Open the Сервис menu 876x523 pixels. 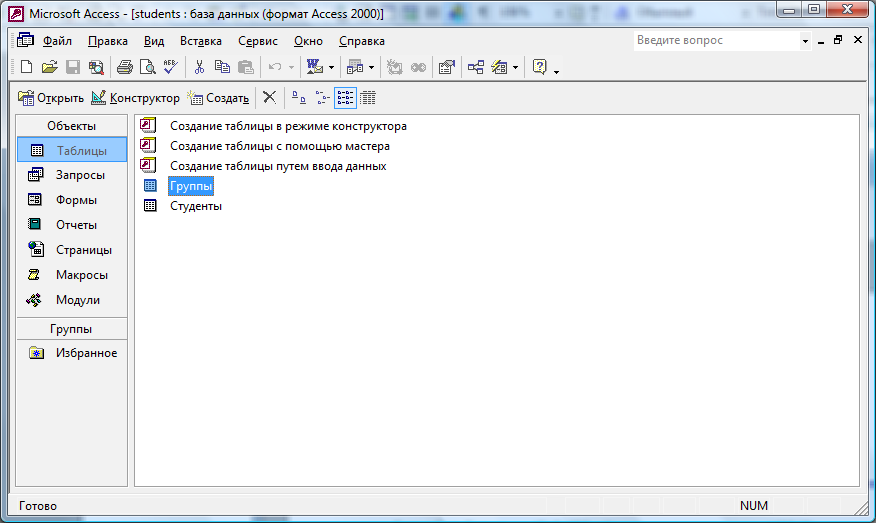258,41
